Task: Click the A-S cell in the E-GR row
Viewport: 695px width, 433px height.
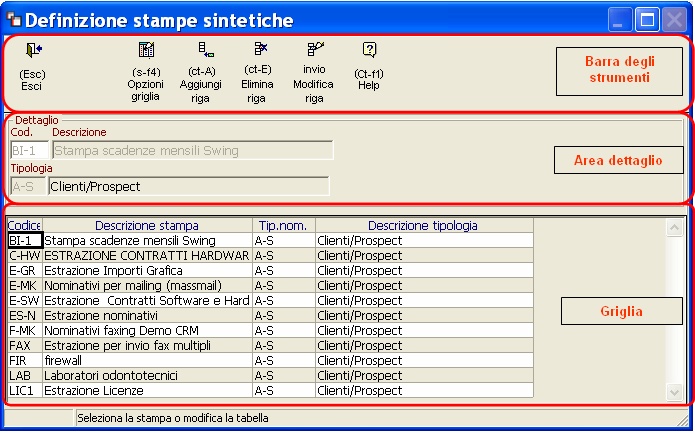Action: click(284, 271)
